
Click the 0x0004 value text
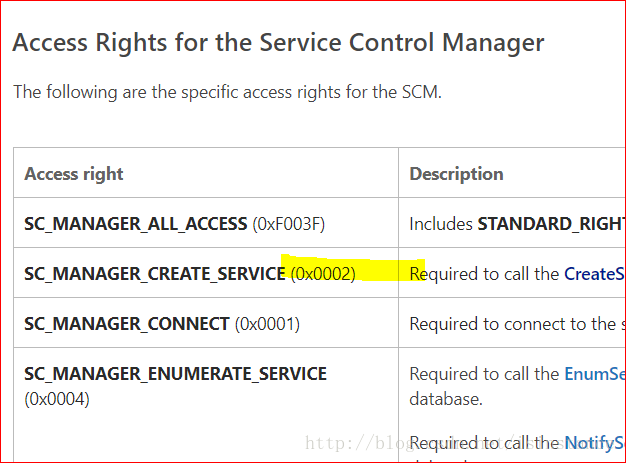[57, 399]
